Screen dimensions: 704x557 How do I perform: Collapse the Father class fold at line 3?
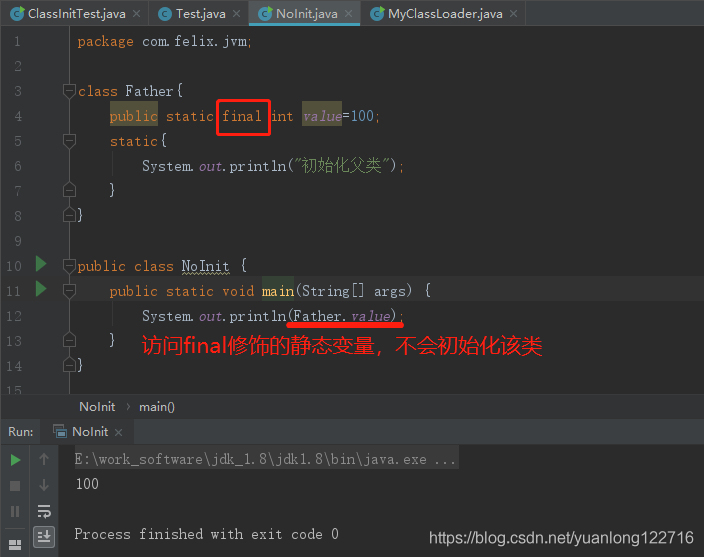point(69,91)
